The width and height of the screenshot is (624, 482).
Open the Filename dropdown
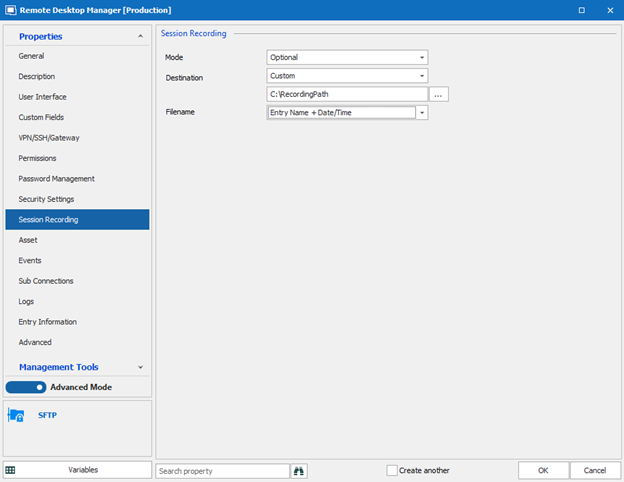coord(422,113)
